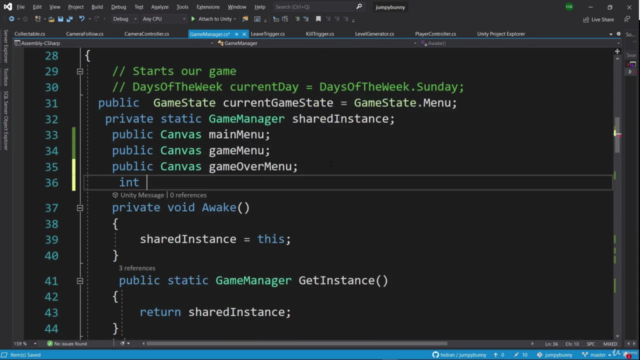Image resolution: width=640 pixels, height=360 pixels.
Task: Click the indent decrease toolbar icon
Action: tap(276, 19)
